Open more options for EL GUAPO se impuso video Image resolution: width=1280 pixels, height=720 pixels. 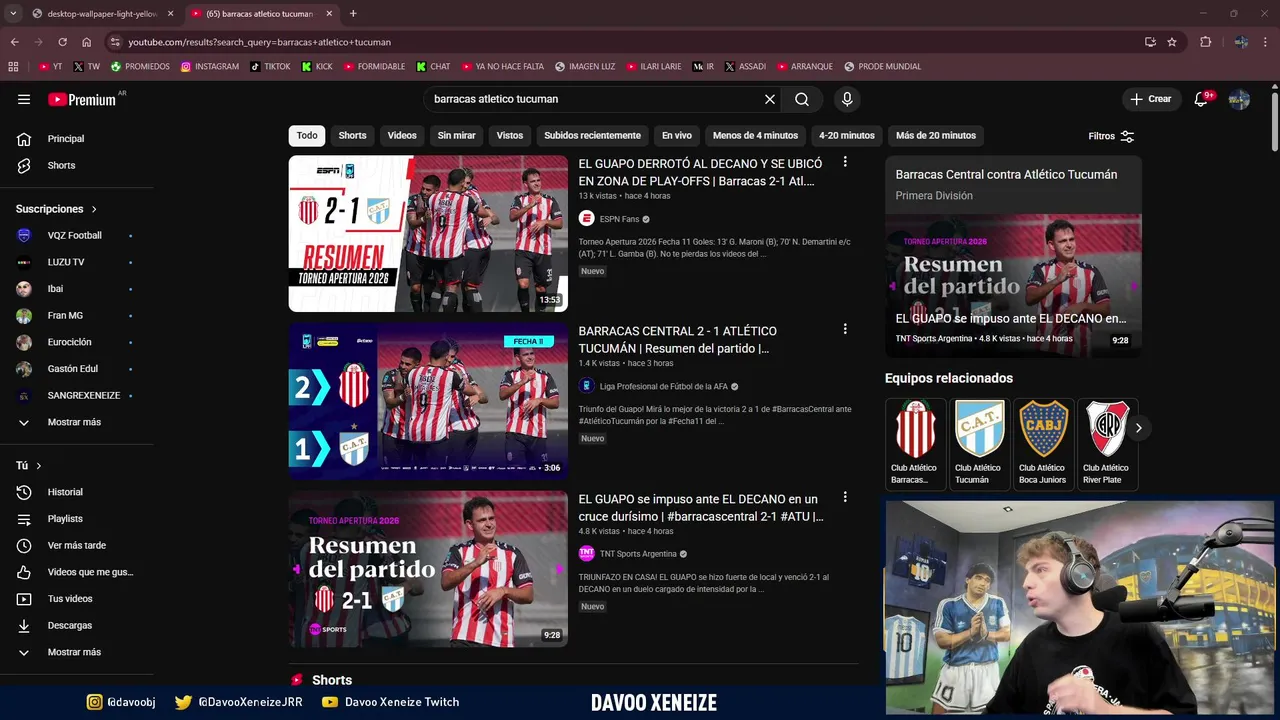click(845, 497)
